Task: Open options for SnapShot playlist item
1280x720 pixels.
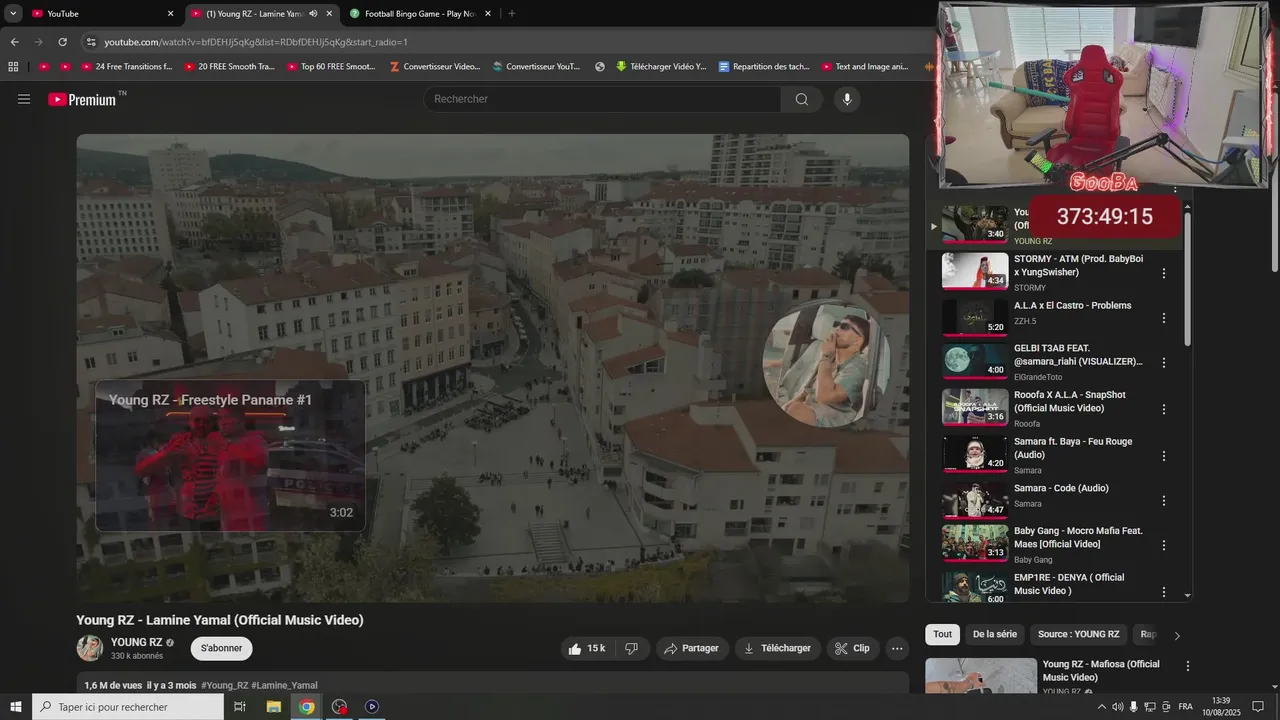Action: click(x=1163, y=409)
